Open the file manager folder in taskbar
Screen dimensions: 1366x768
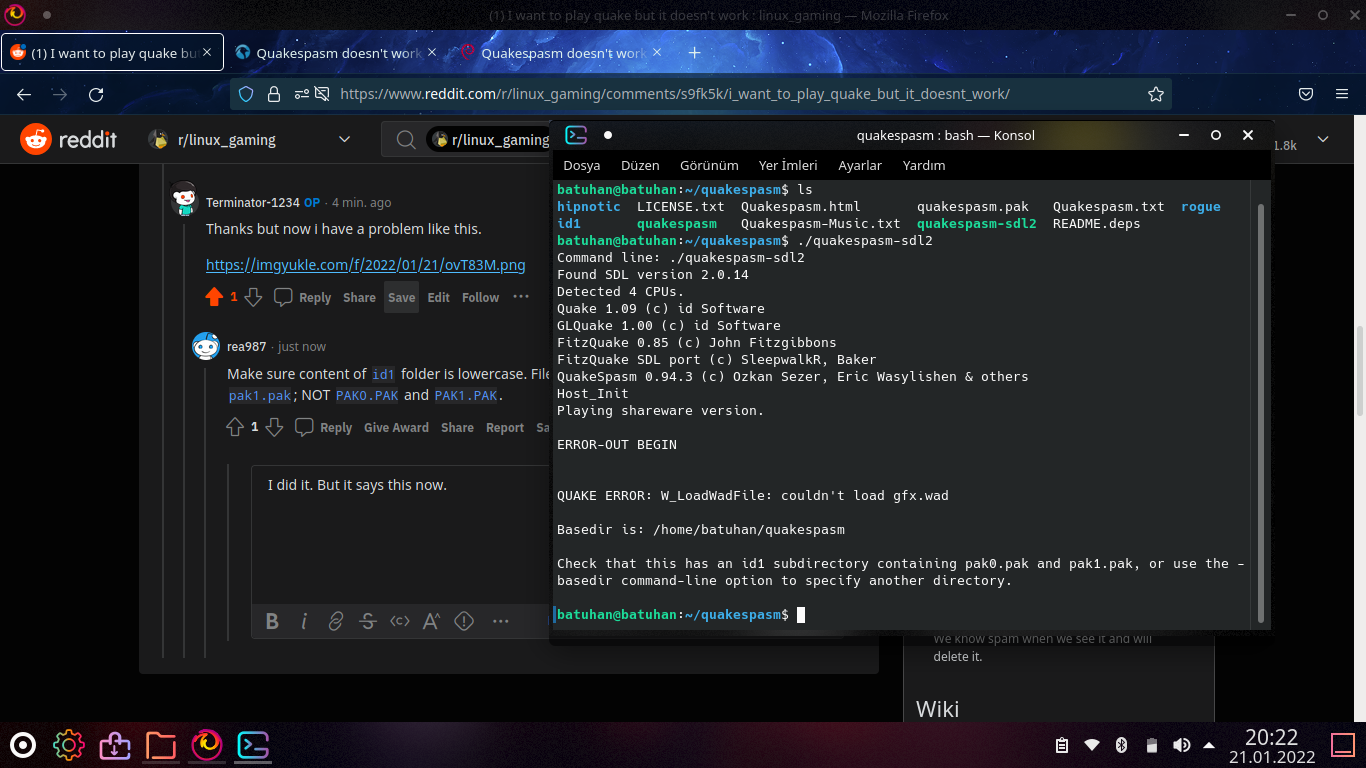click(x=161, y=745)
